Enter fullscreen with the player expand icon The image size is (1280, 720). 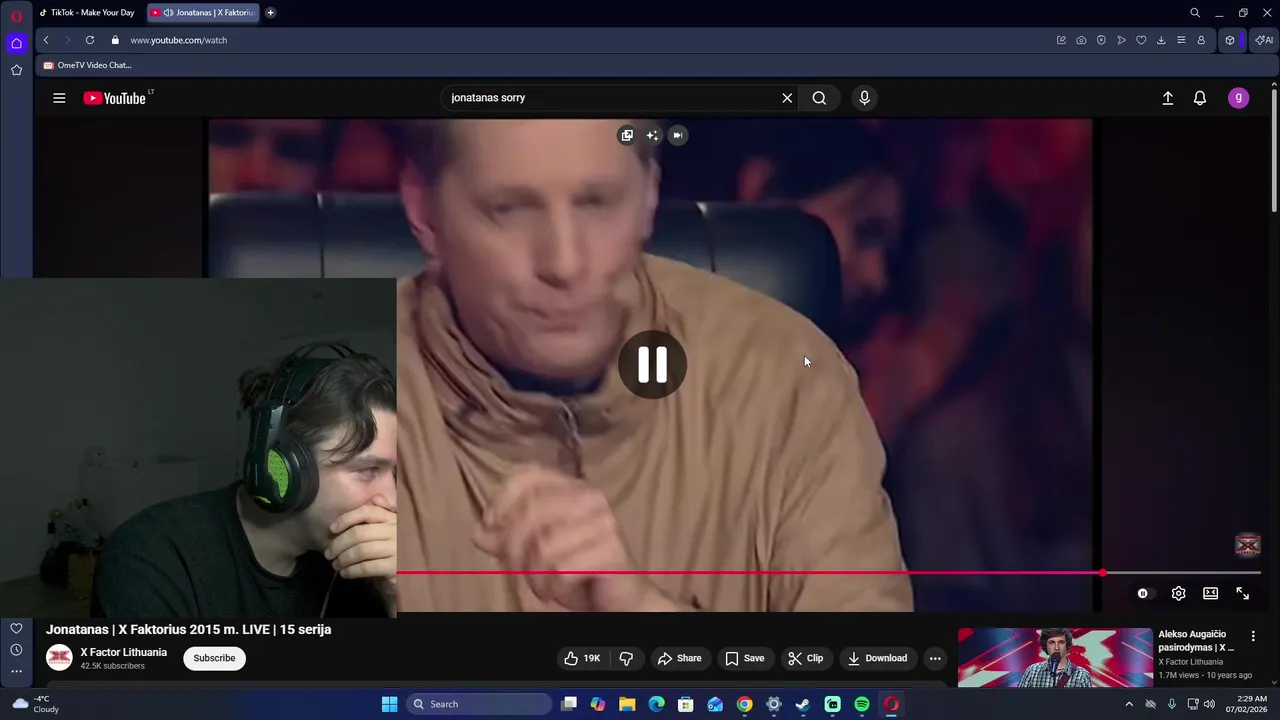[1242, 593]
